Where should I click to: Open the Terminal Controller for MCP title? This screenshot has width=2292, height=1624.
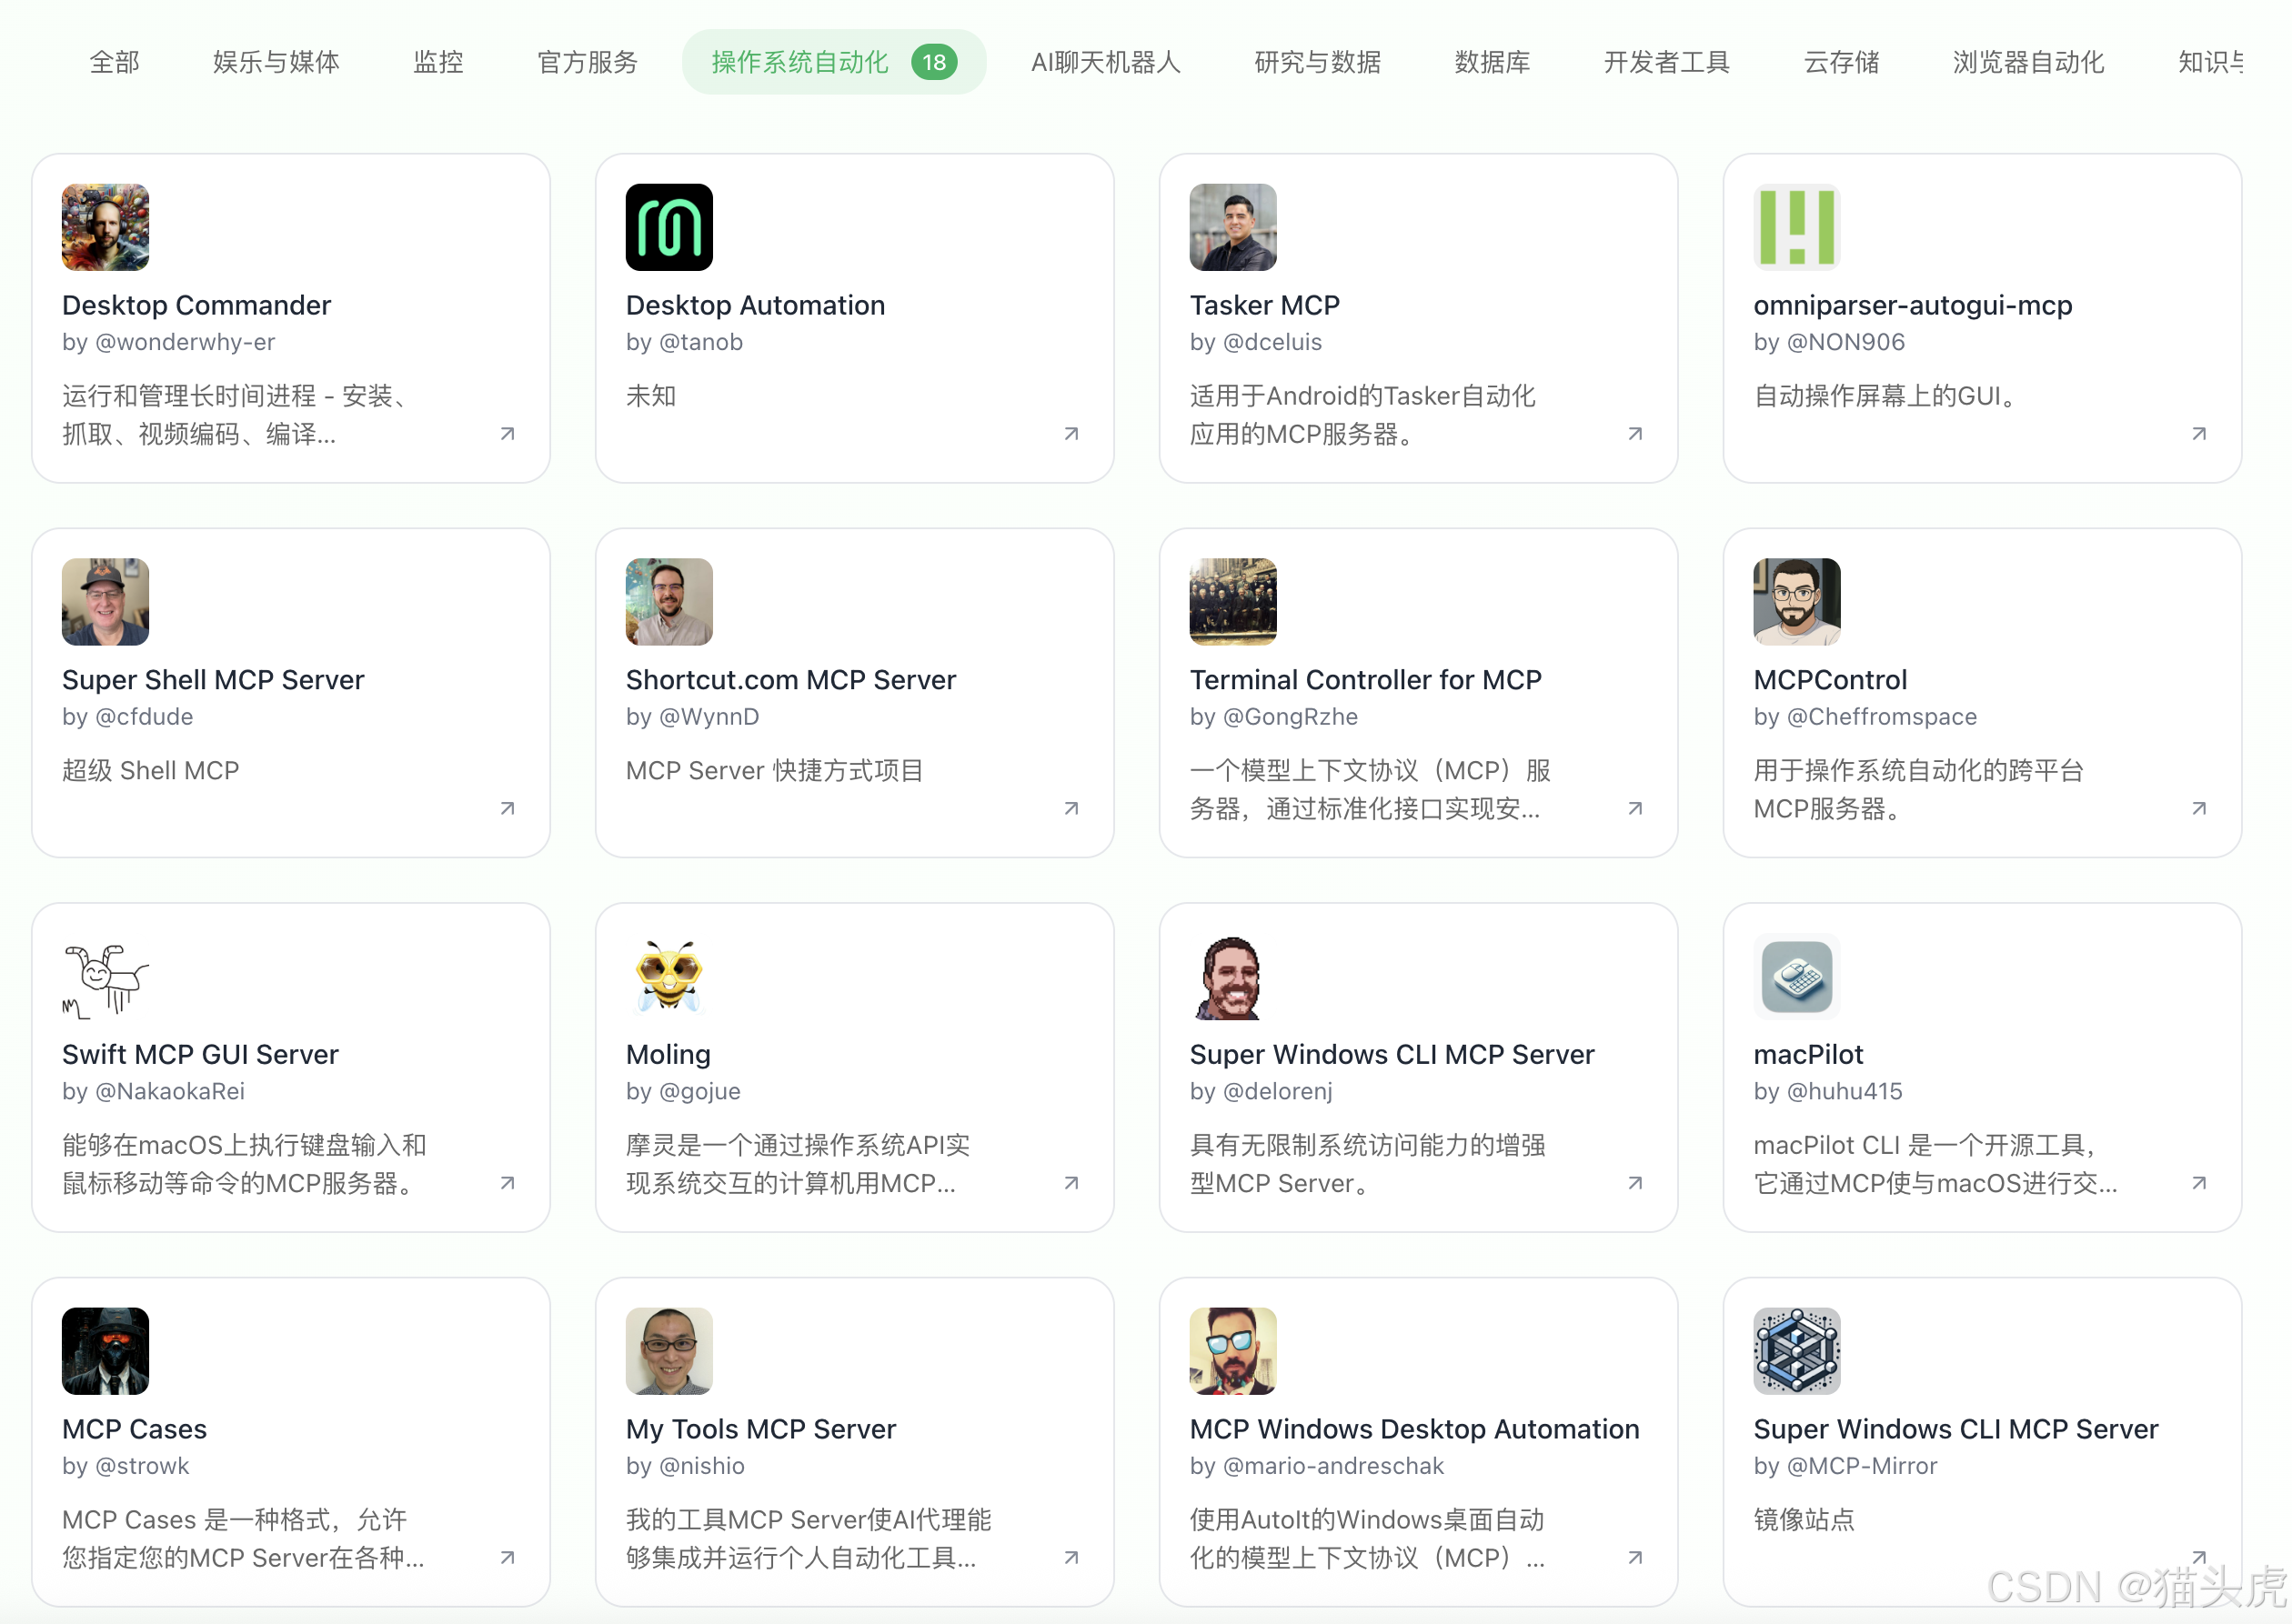pyautogui.click(x=1365, y=680)
